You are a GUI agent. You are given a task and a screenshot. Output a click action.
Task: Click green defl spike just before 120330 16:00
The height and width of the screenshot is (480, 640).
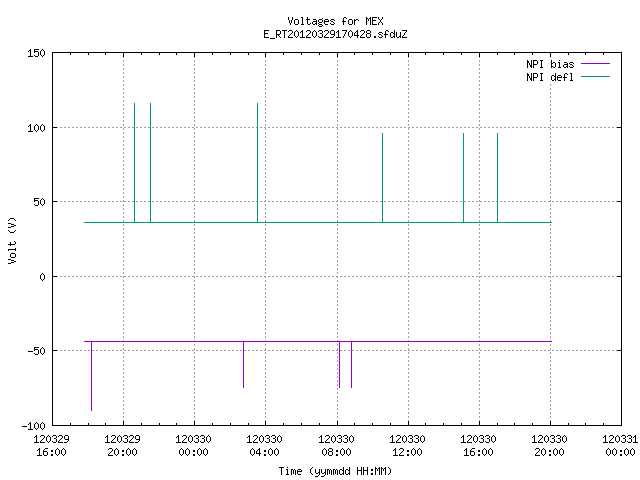tap(464, 178)
